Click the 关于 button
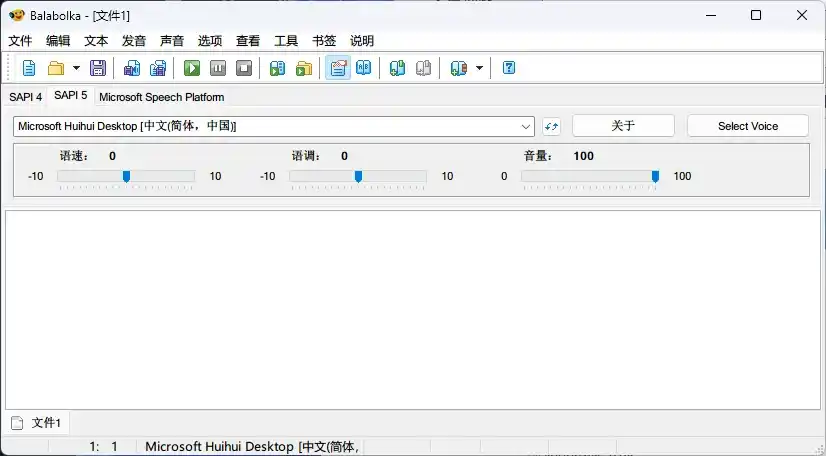 [623, 126]
